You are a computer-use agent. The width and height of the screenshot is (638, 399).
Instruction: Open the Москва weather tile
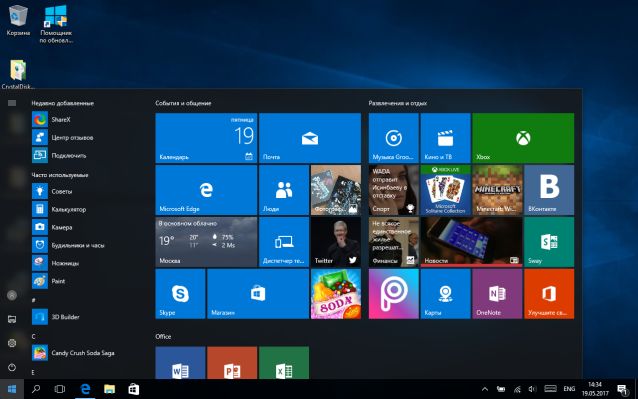(206, 242)
